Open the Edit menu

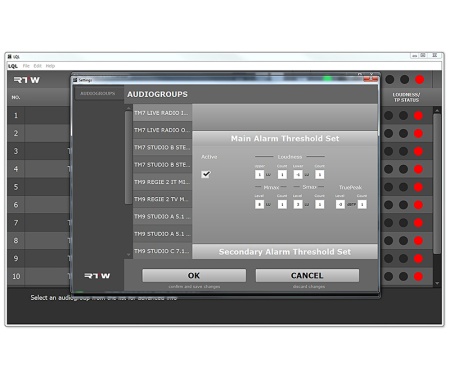click(37, 66)
